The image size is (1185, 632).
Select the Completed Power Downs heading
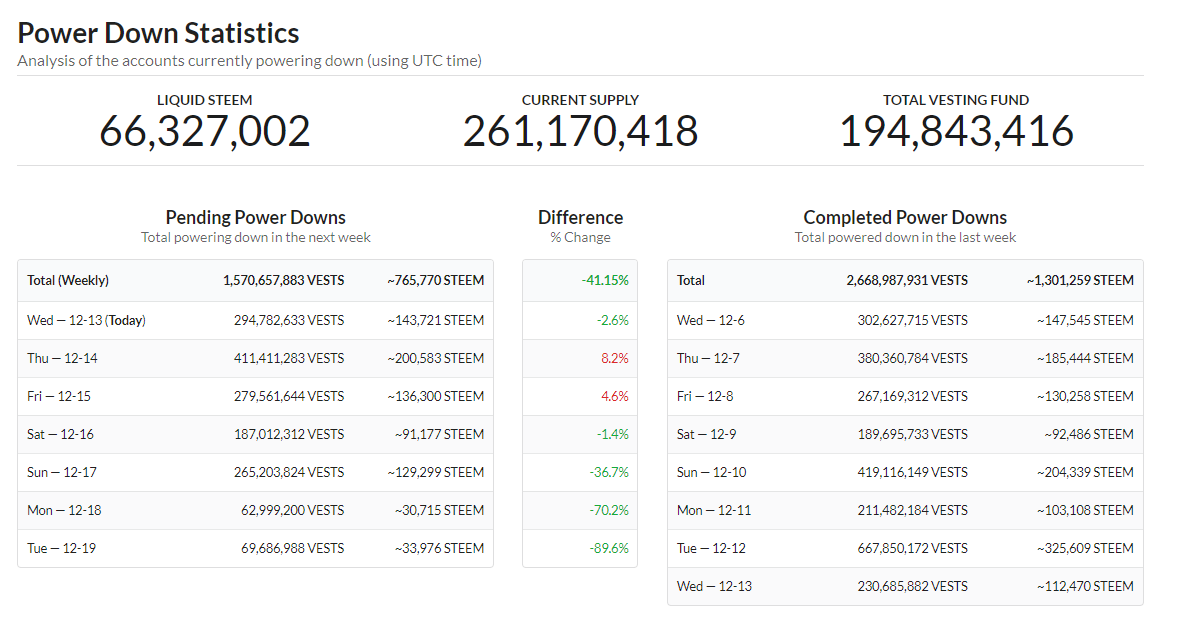point(905,217)
